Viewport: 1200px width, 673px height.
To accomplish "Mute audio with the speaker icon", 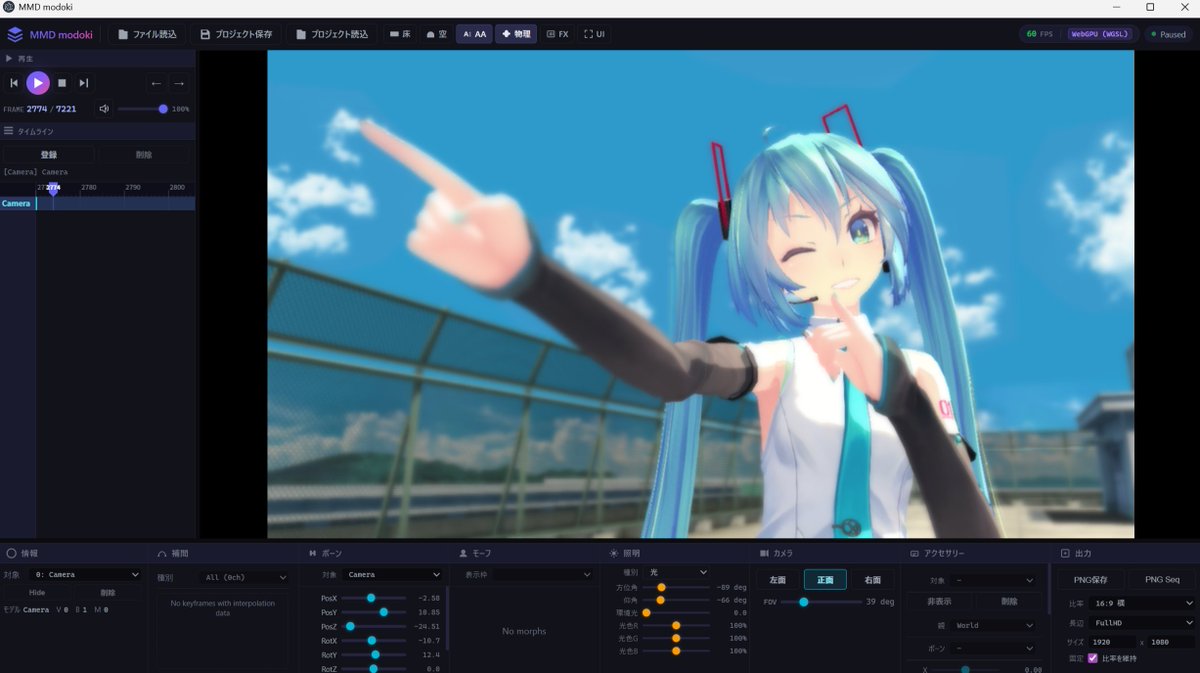I will (104, 108).
